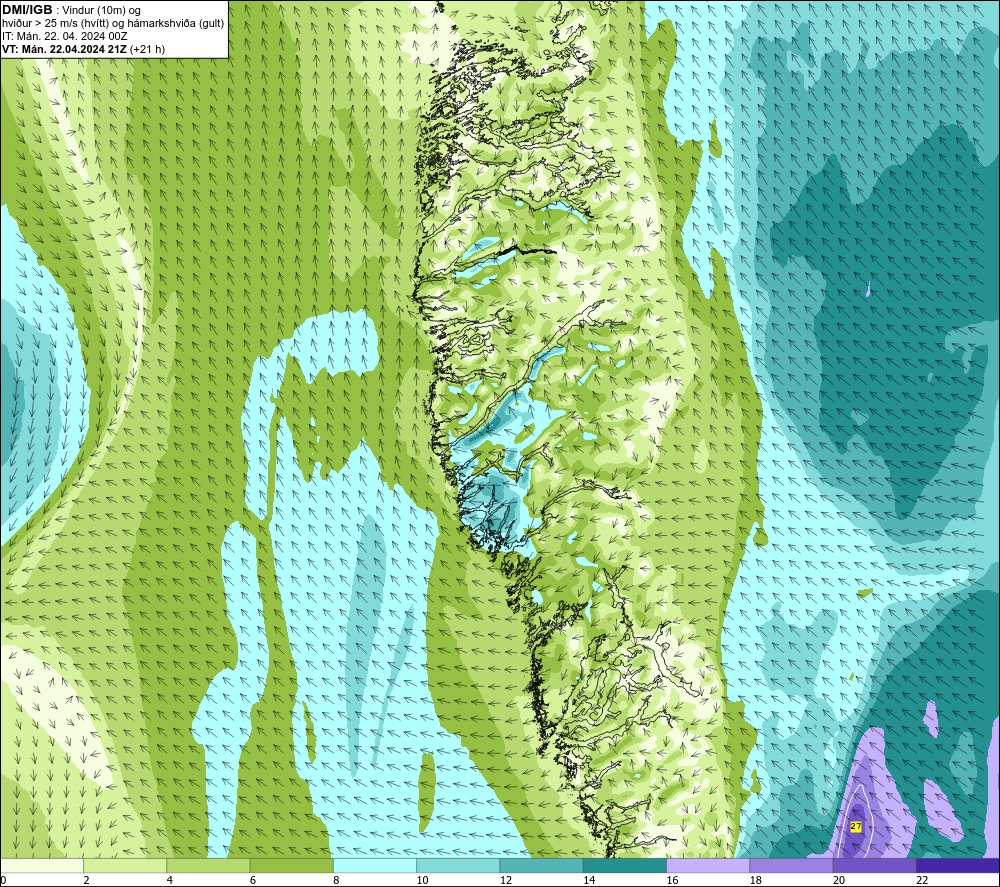Click the legend scale label '8'

click(336, 880)
